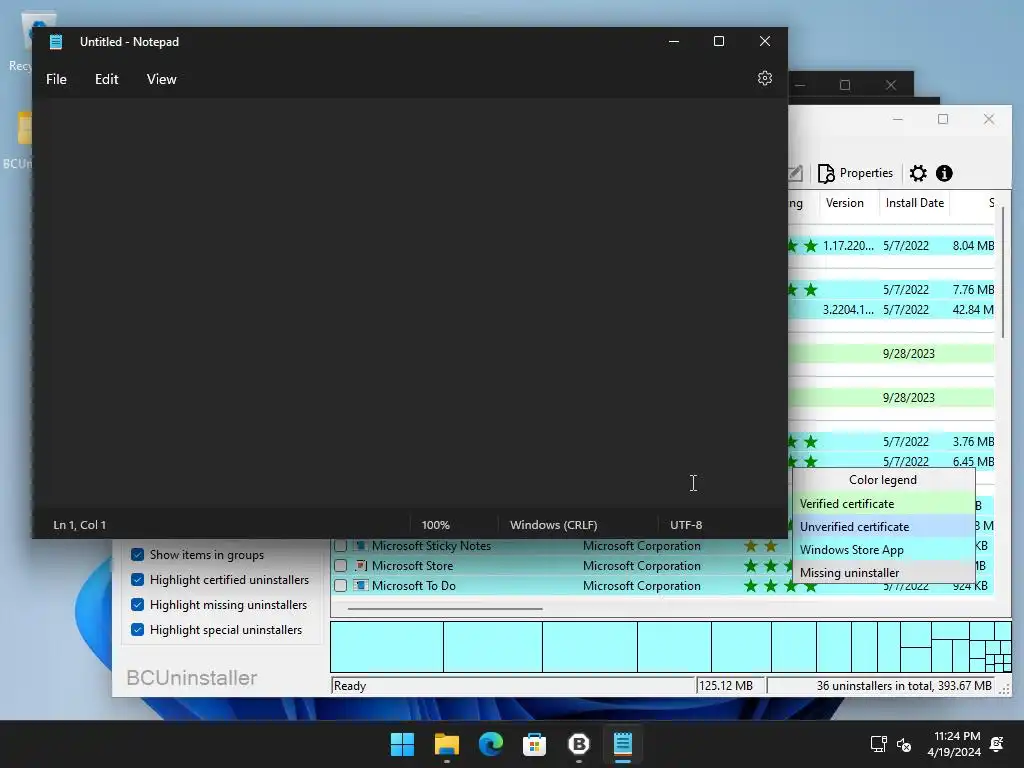1024x768 pixels.
Task: Toggle Highlight certified uninstallers checkbox
Action: tap(137, 579)
